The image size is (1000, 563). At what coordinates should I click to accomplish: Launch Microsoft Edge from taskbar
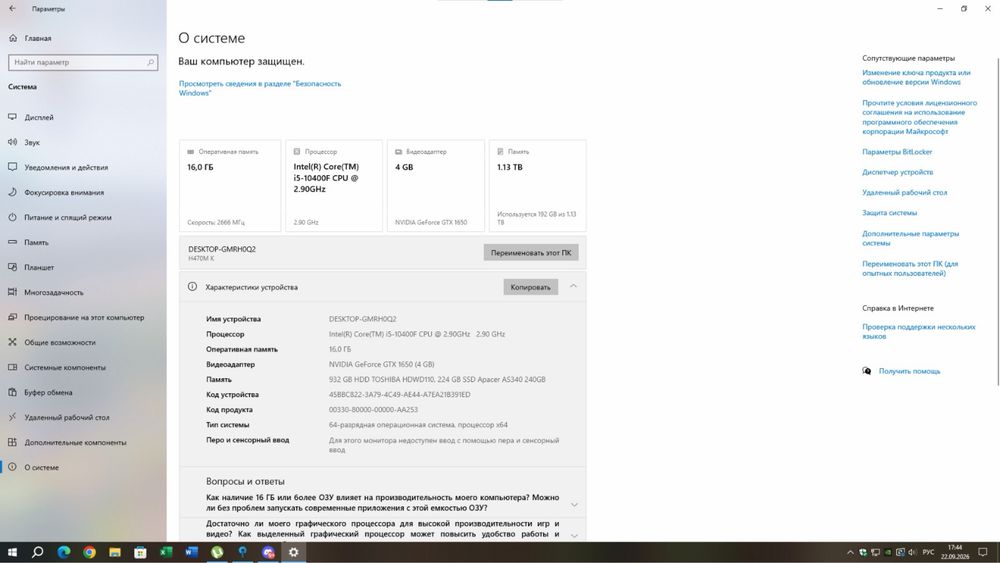64,552
